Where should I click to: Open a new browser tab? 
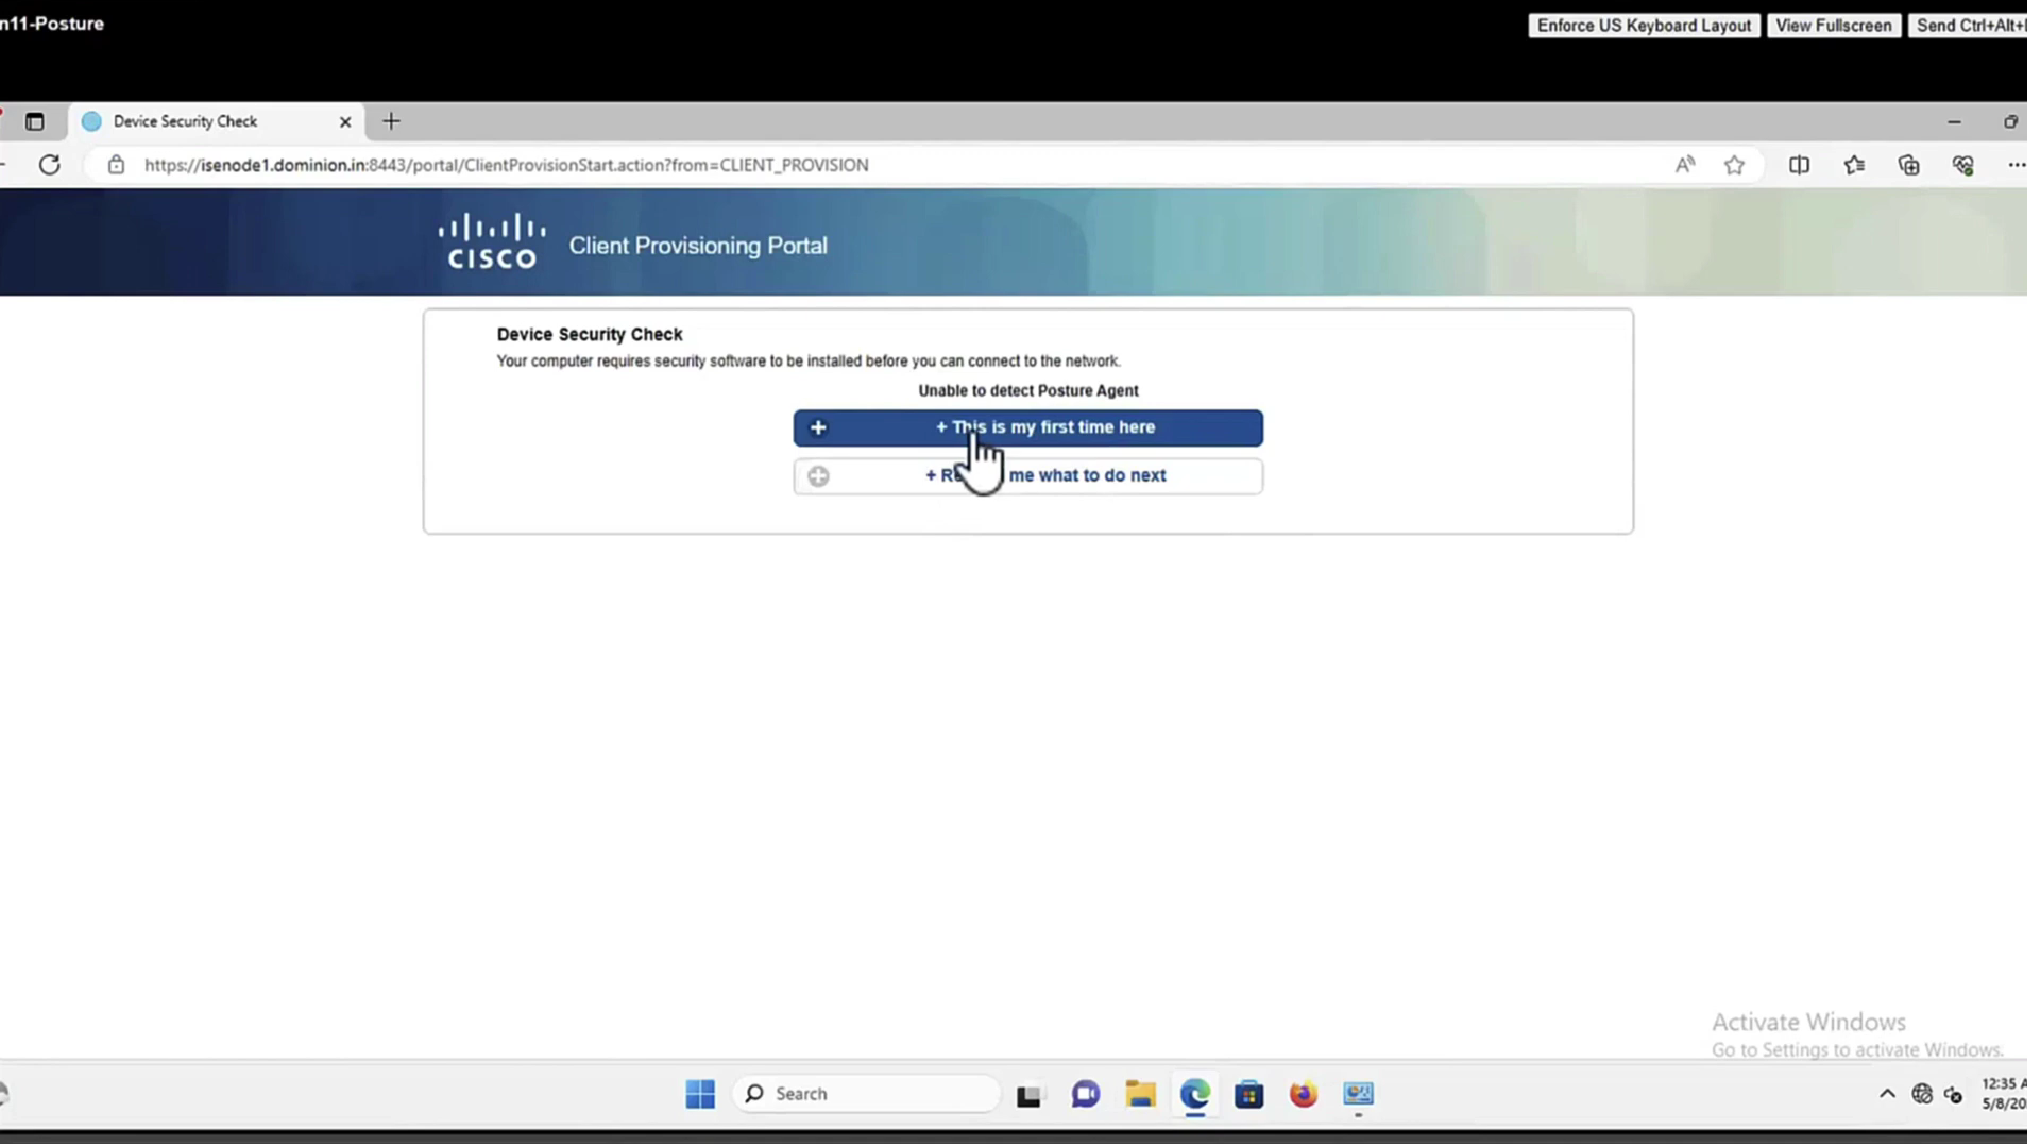pyautogui.click(x=391, y=122)
